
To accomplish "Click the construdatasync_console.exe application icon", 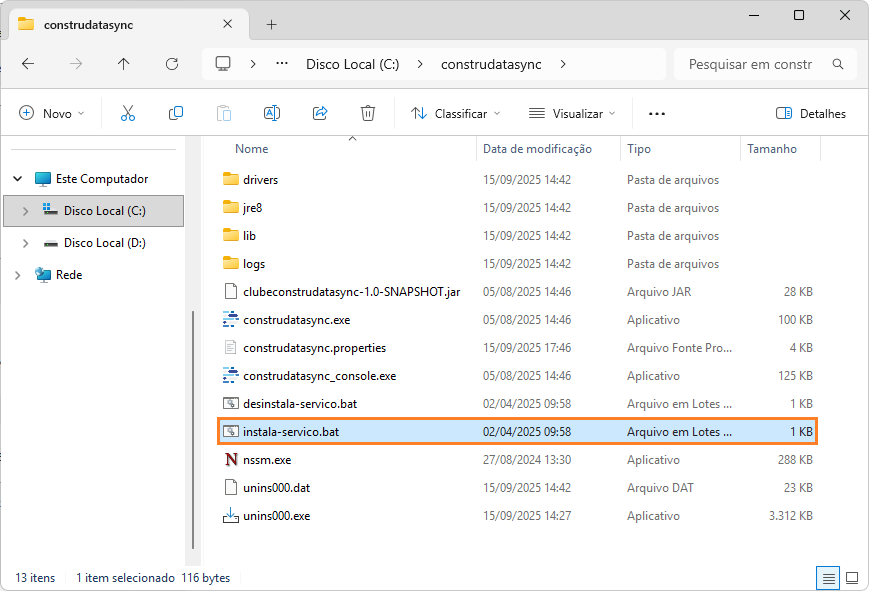I will pos(231,375).
